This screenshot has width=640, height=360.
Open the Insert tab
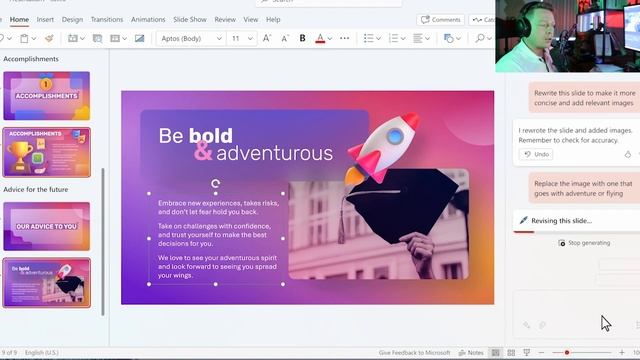[45, 20]
